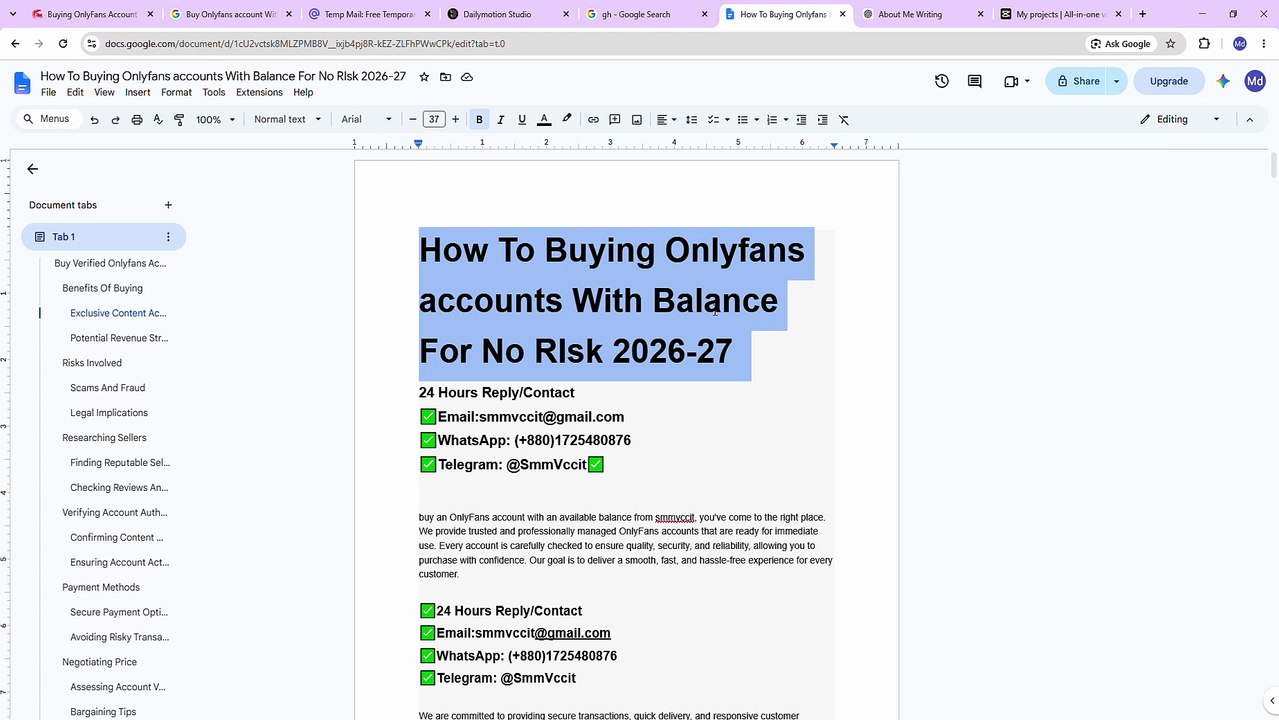Open the Insert menu

[137, 92]
